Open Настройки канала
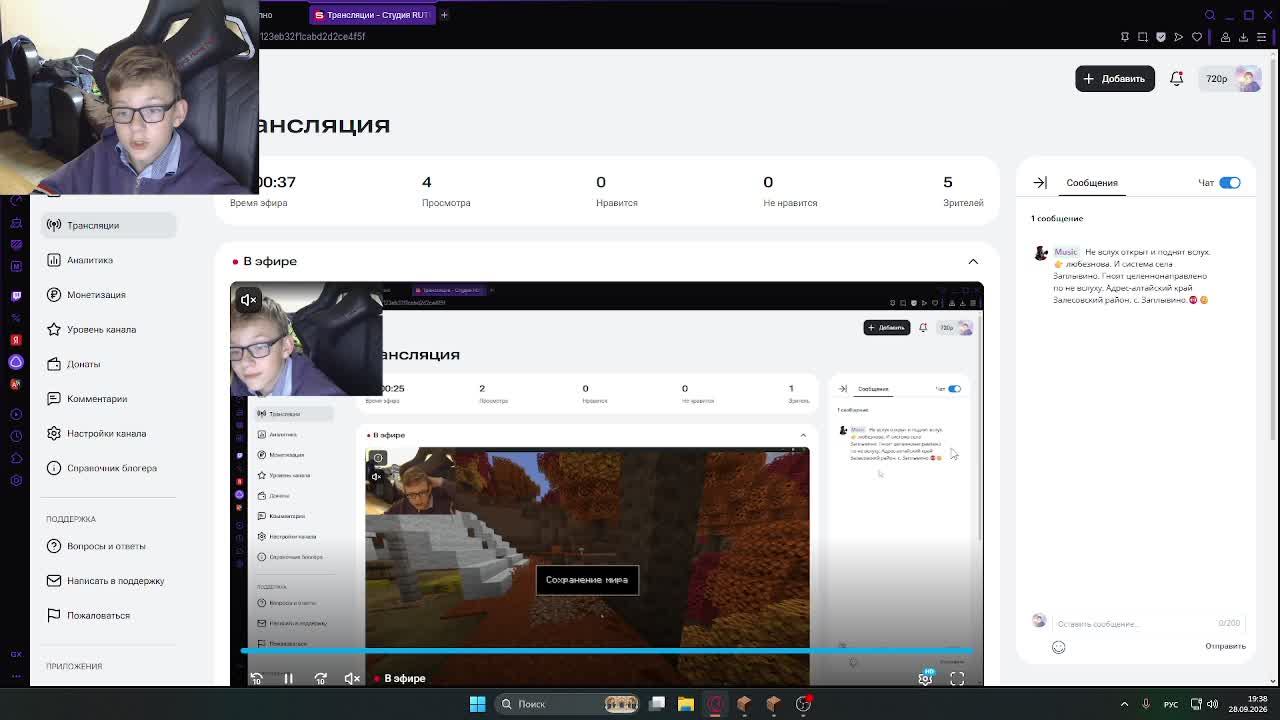1280x720 pixels. pos(109,433)
